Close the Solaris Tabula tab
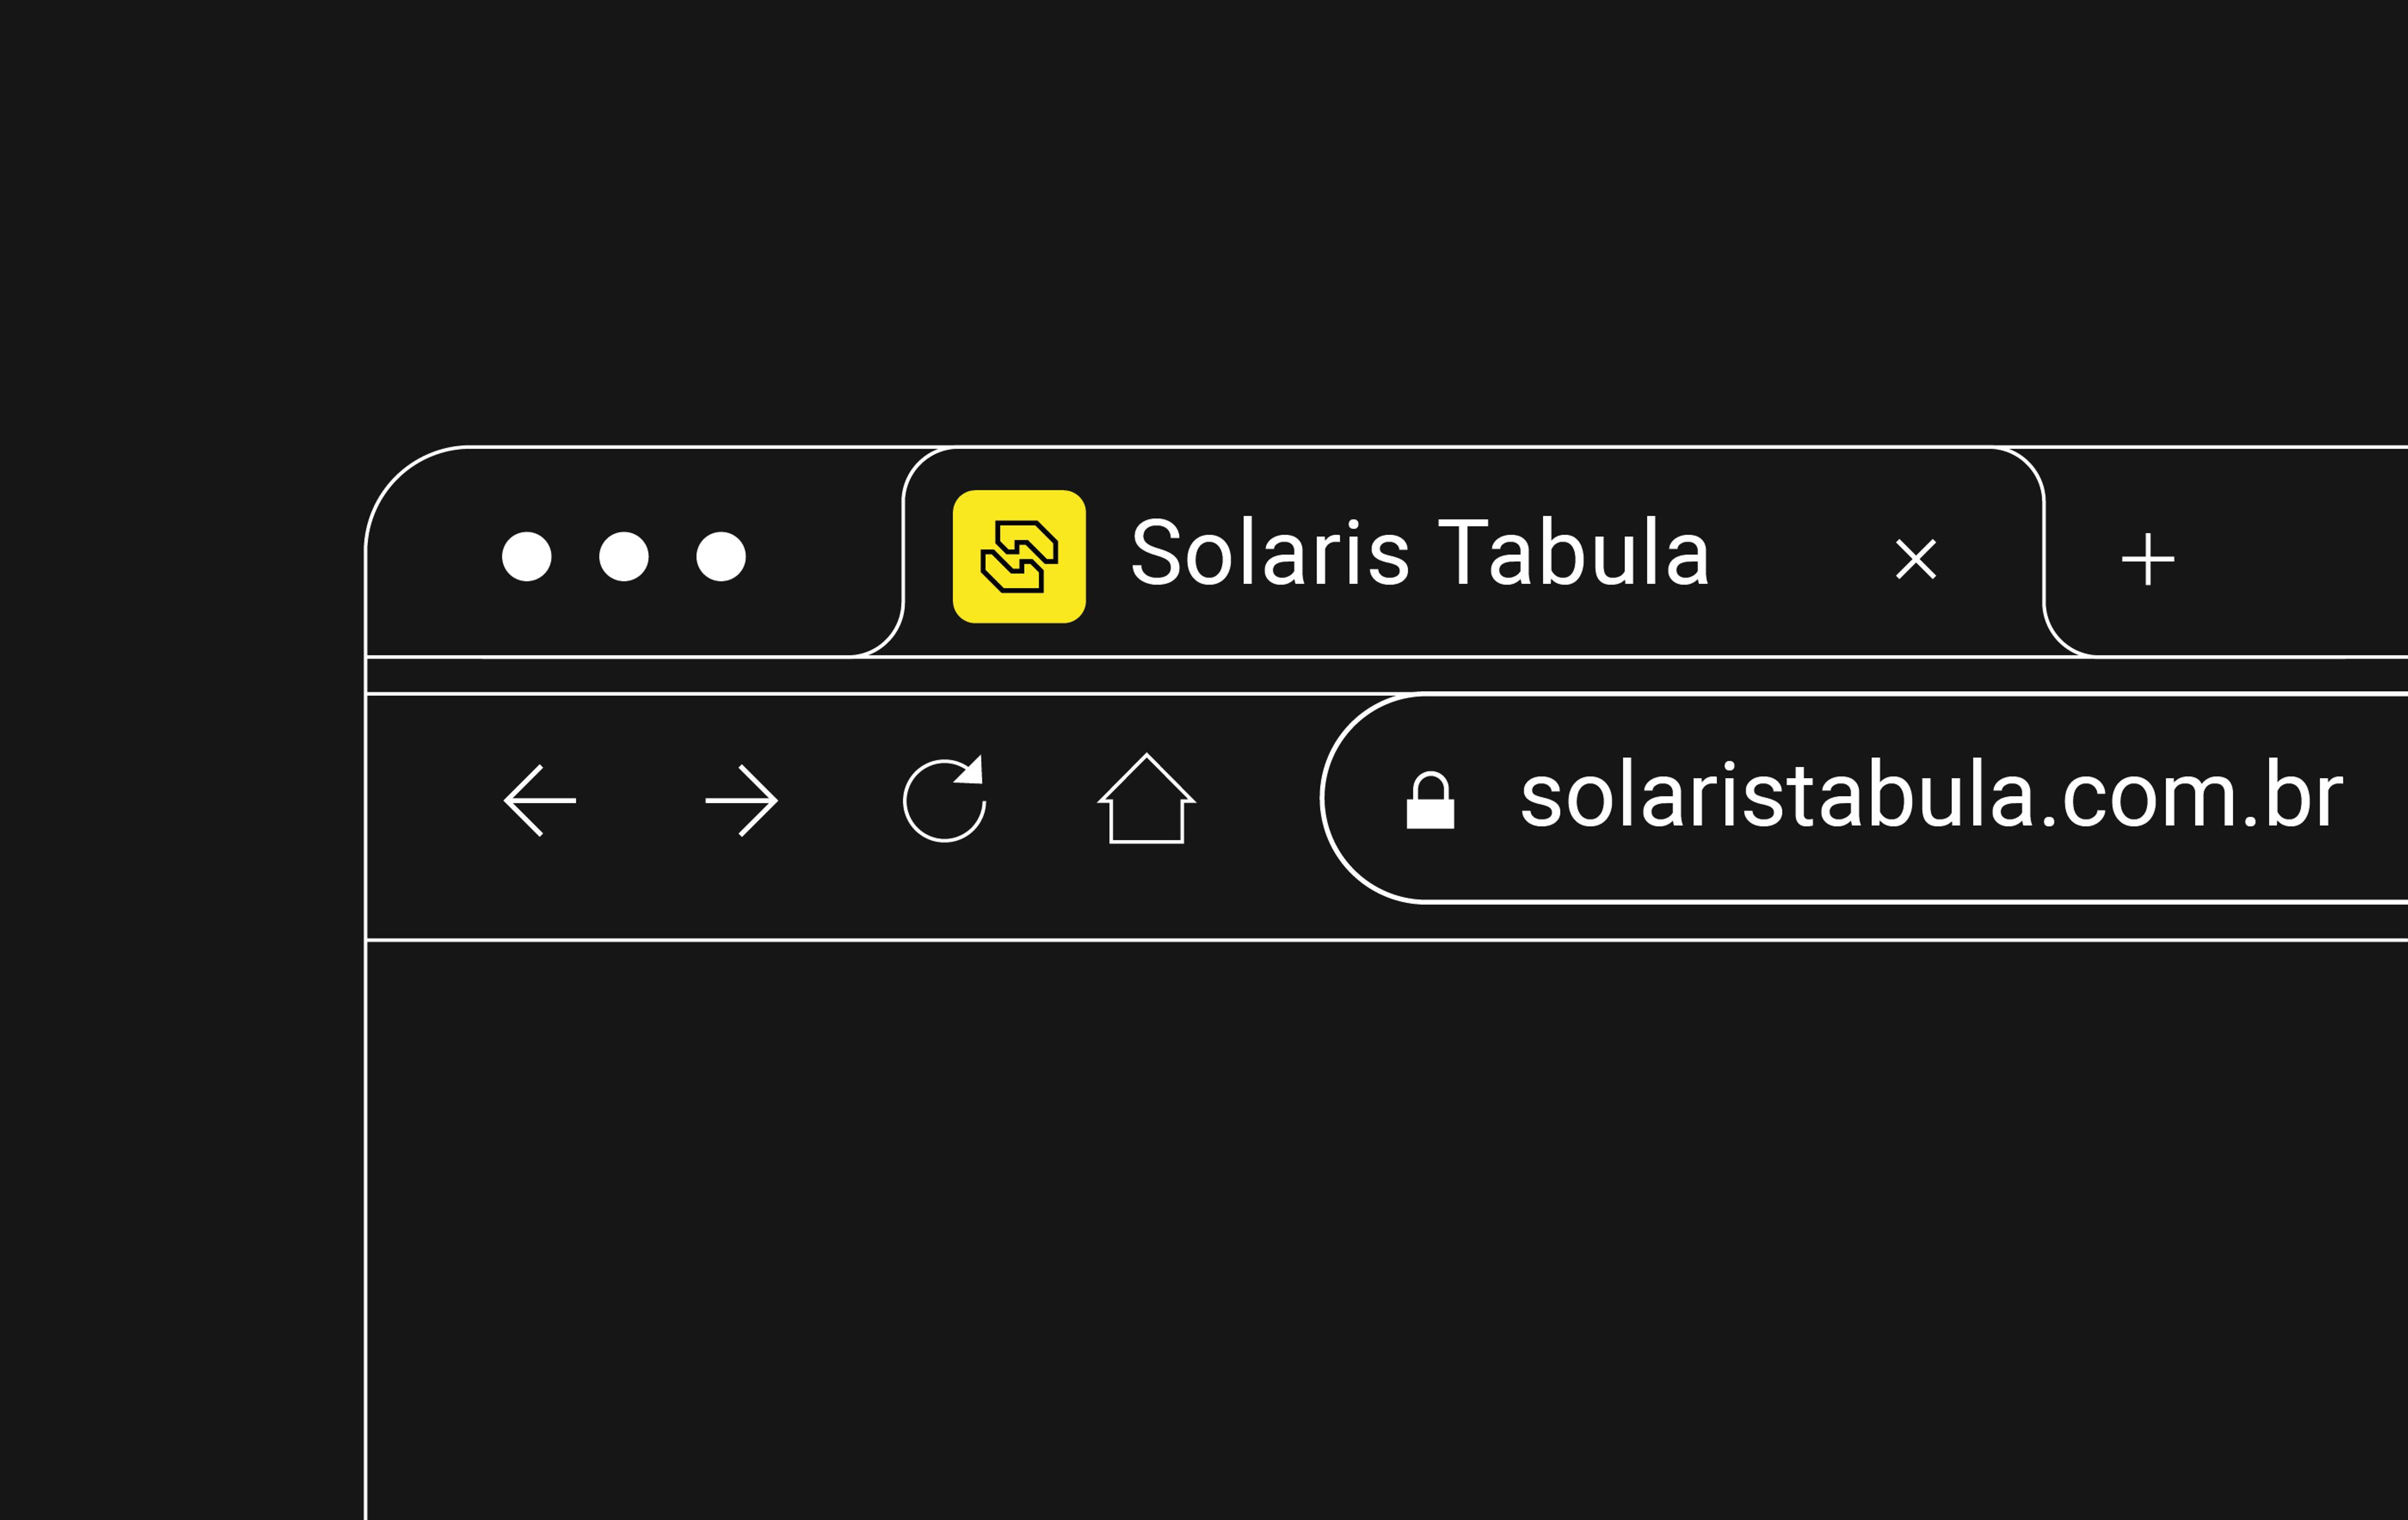 click(x=1916, y=559)
